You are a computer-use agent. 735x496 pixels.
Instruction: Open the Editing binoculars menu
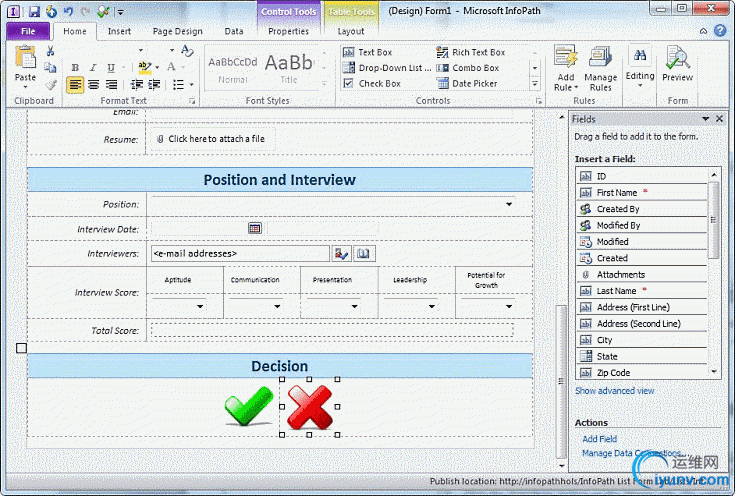pos(640,68)
